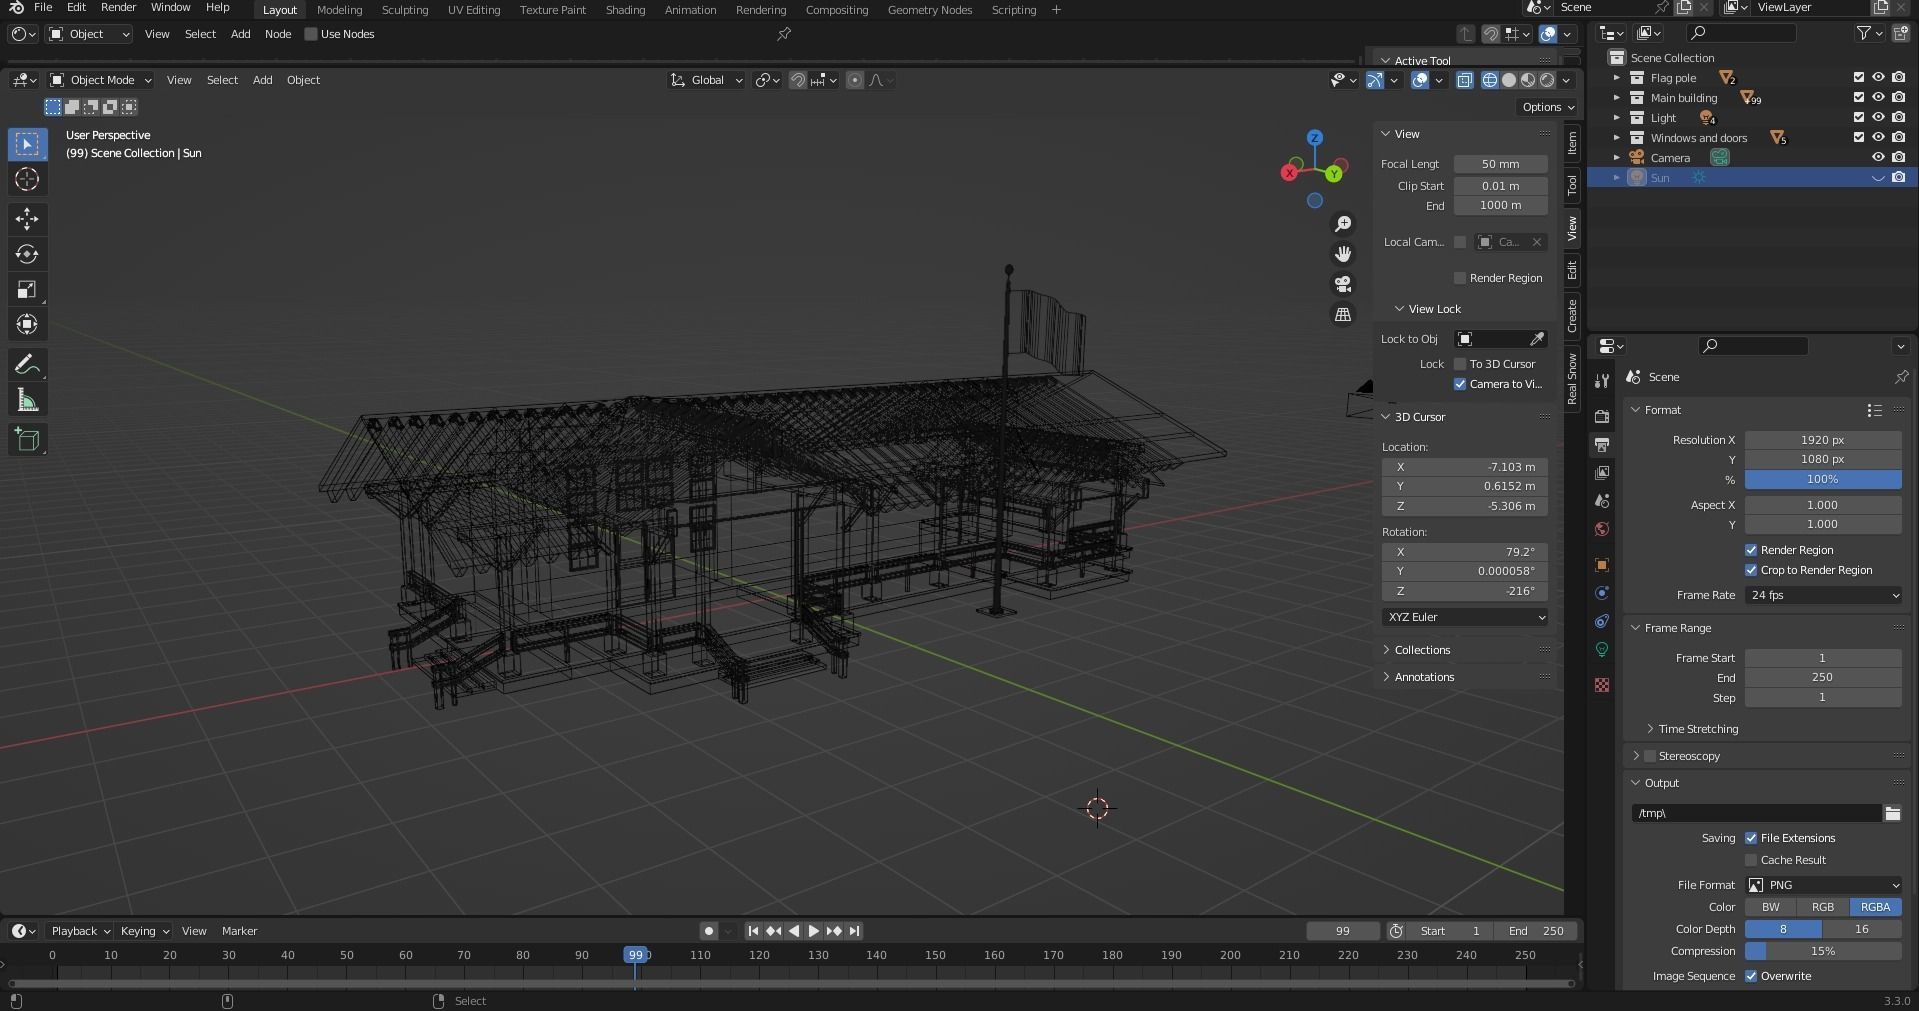This screenshot has height=1011, width=1919.
Task: Expand the Main building collection
Action: tap(1616, 98)
